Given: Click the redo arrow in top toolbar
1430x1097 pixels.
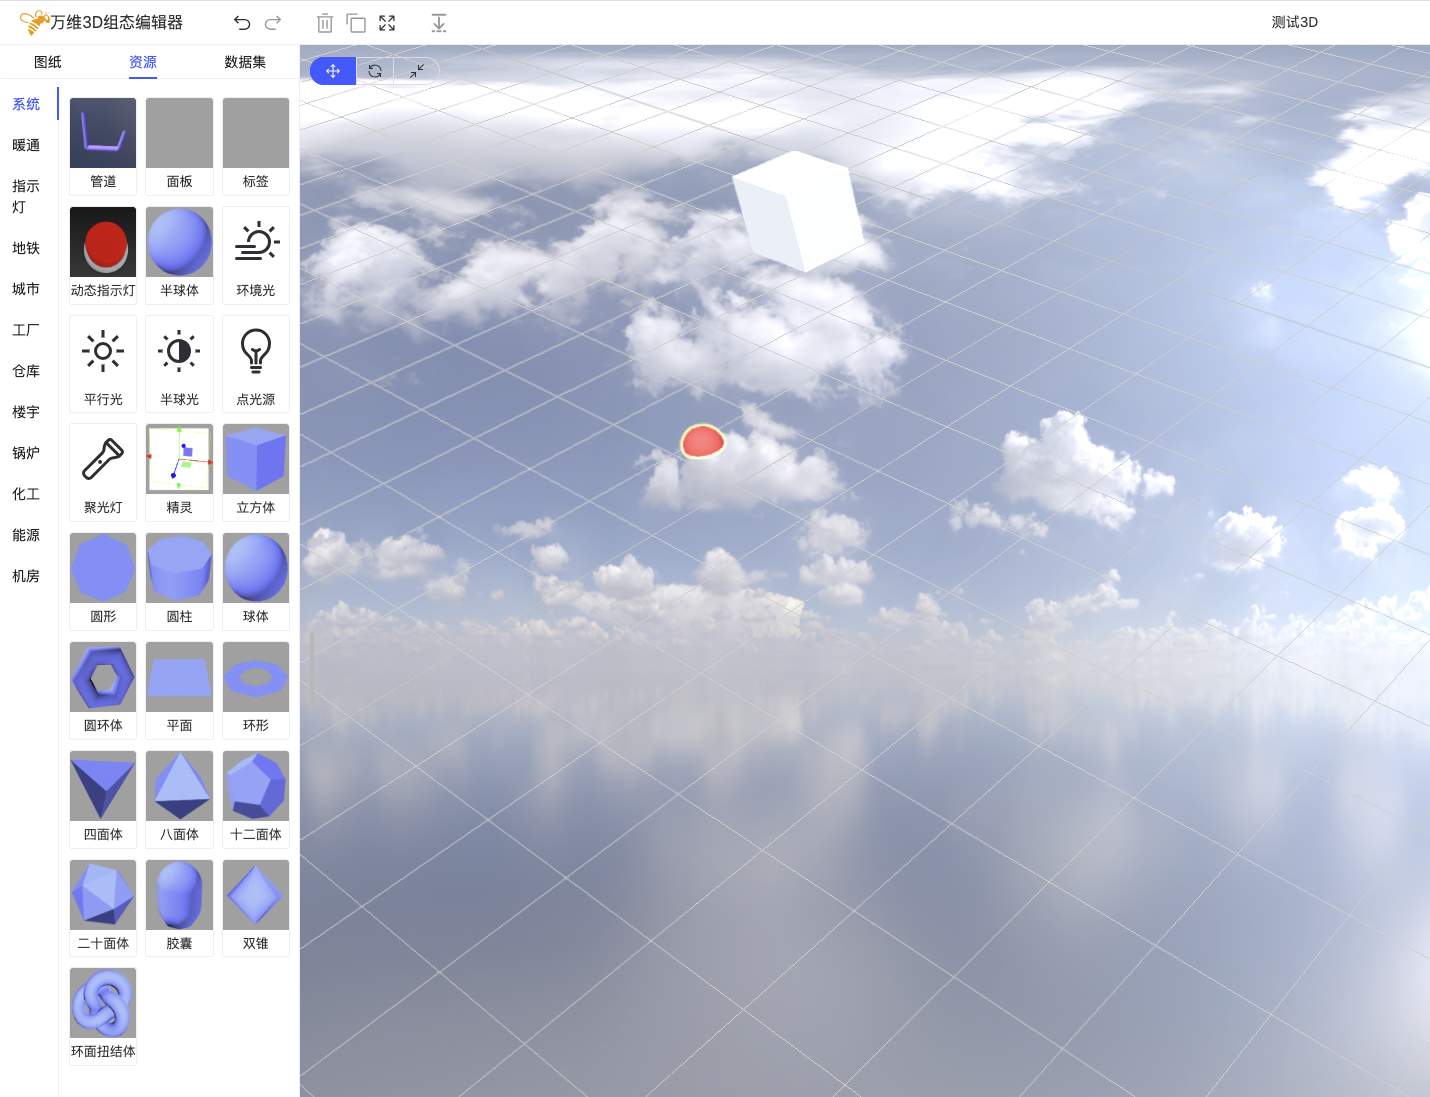Looking at the screenshot, I should pyautogui.click(x=273, y=23).
